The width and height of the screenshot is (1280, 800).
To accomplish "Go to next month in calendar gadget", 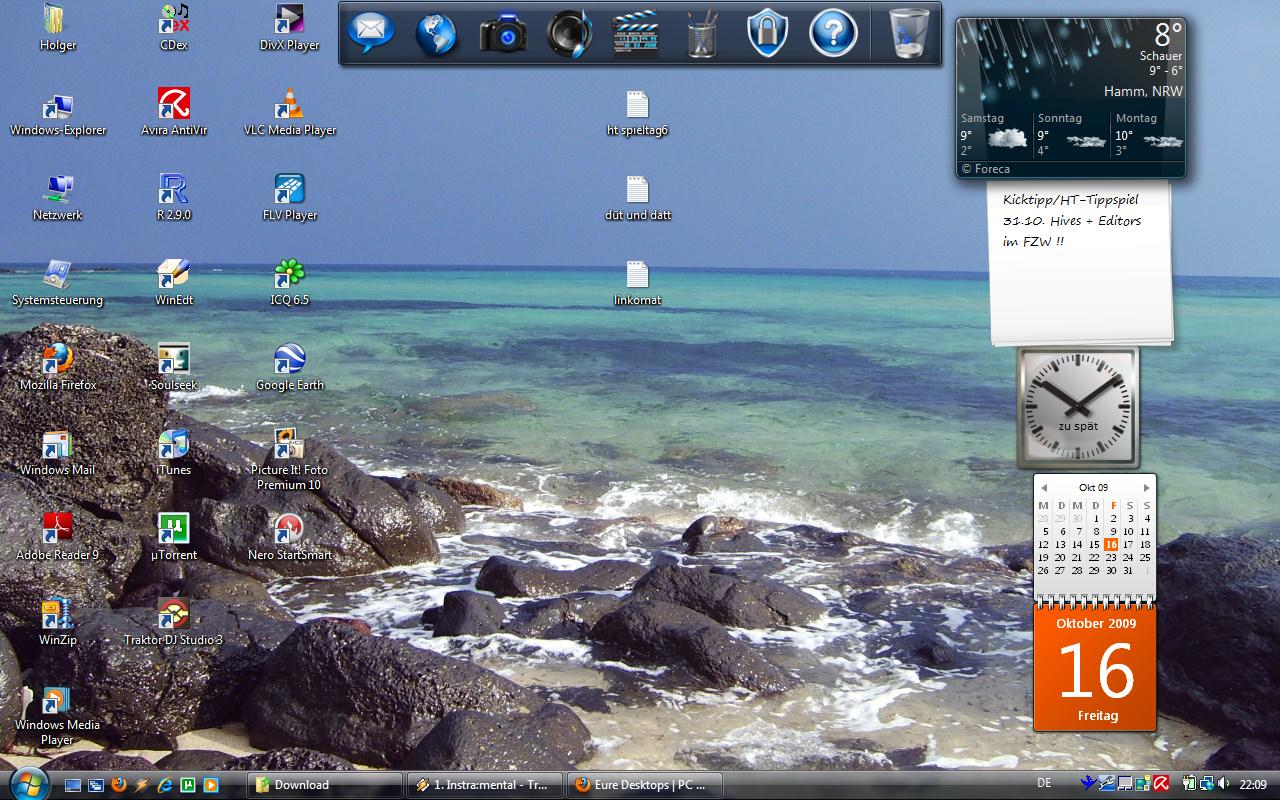I will point(1146,488).
